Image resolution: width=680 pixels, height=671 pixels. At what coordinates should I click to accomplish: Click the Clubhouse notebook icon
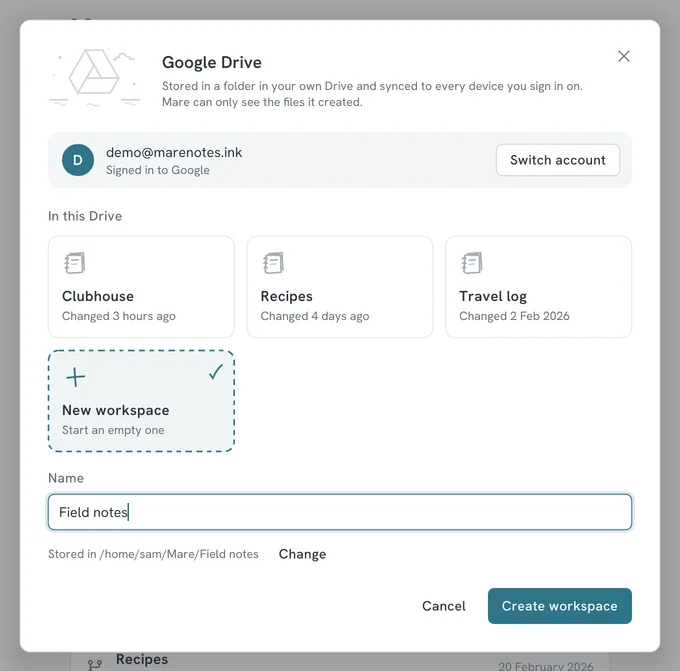pyautogui.click(x=75, y=263)
